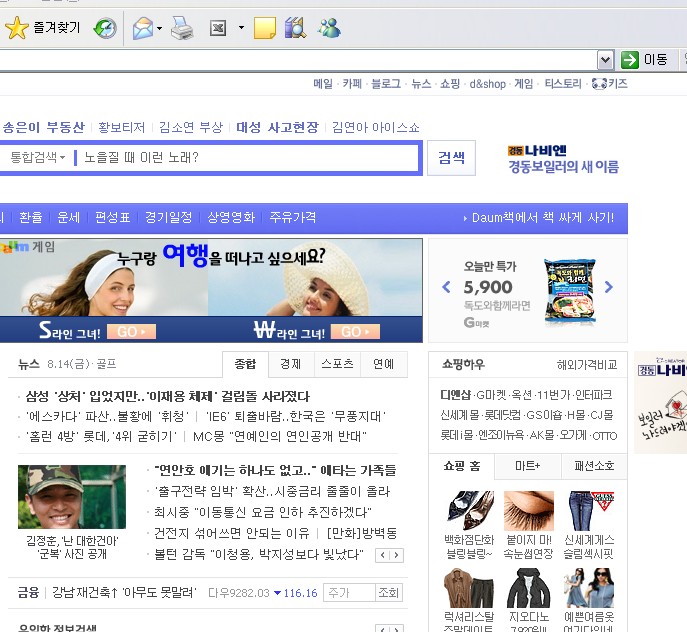Click the 독도와함께라면 ramen product image
The height and width of the screenshot is (632, 687).
[569, 291]
